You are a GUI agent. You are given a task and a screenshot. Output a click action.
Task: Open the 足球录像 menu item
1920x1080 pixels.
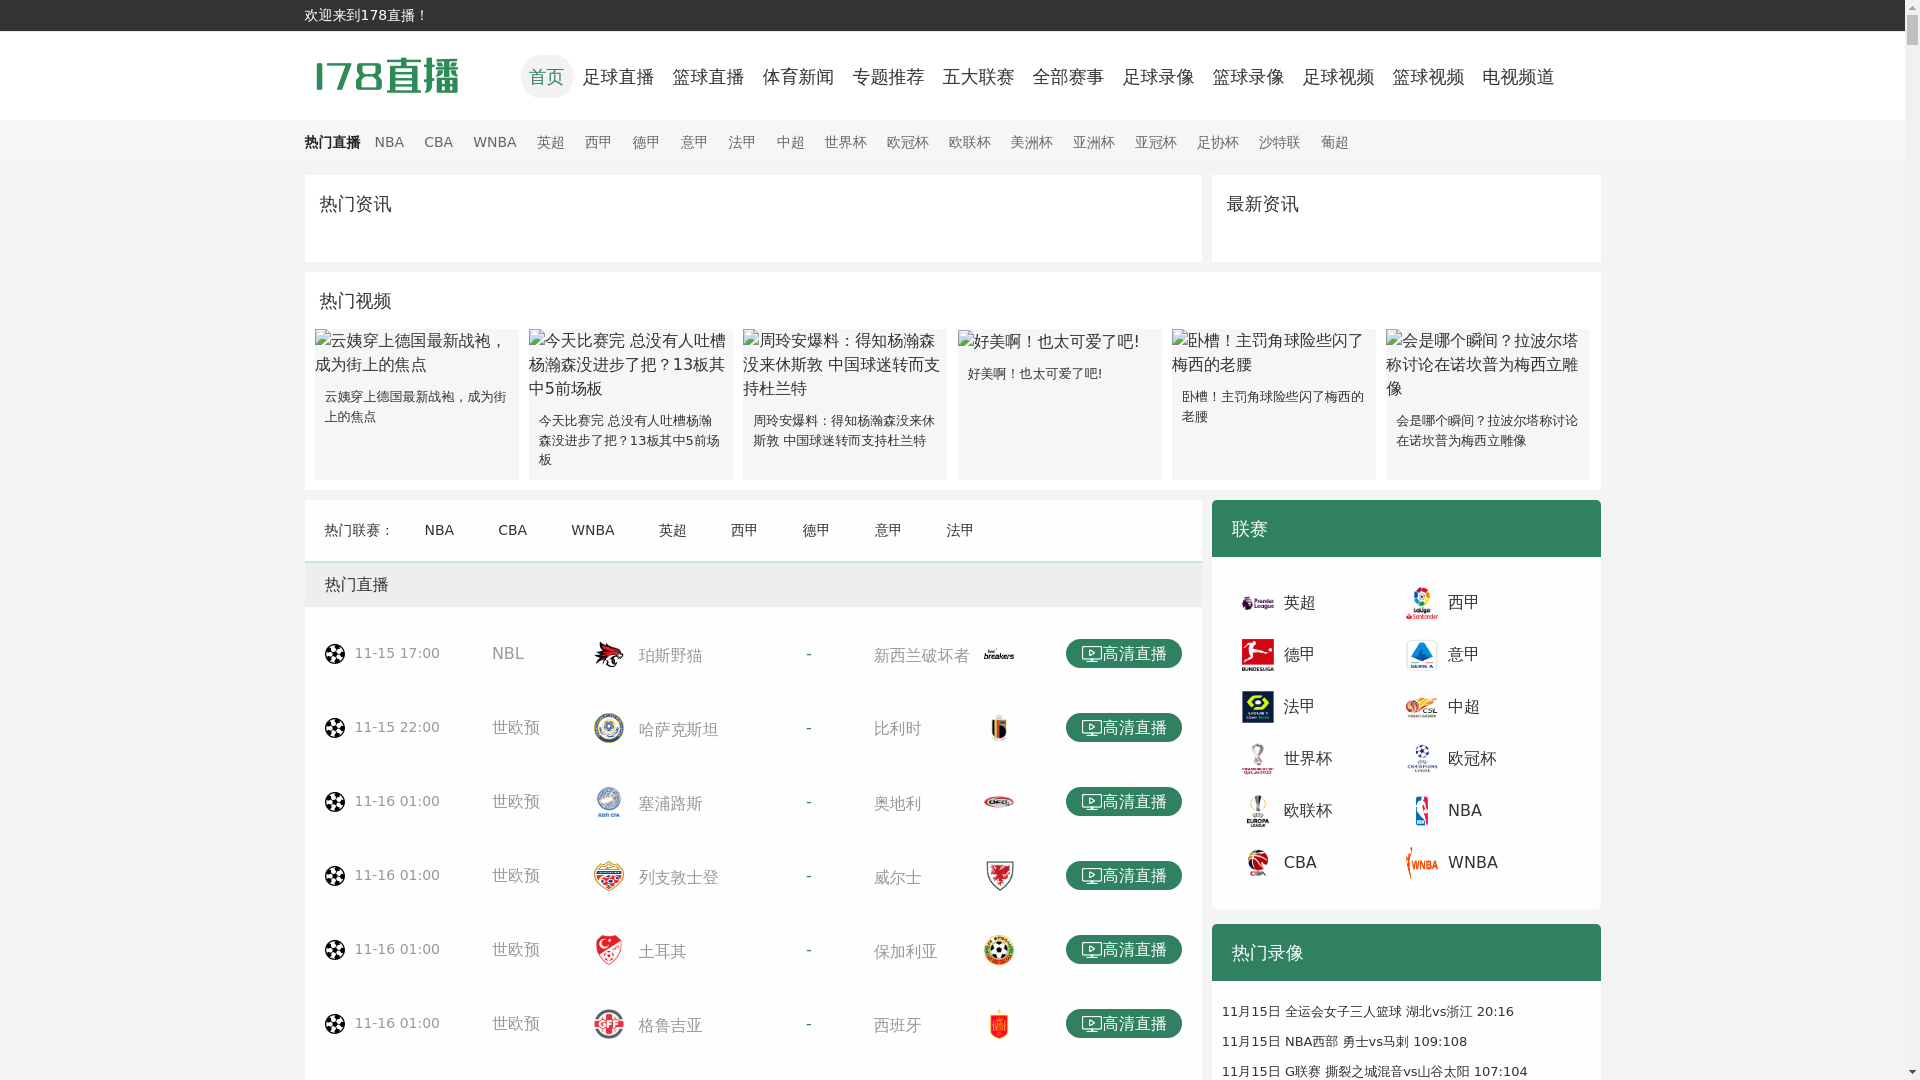click(1158, 77)
